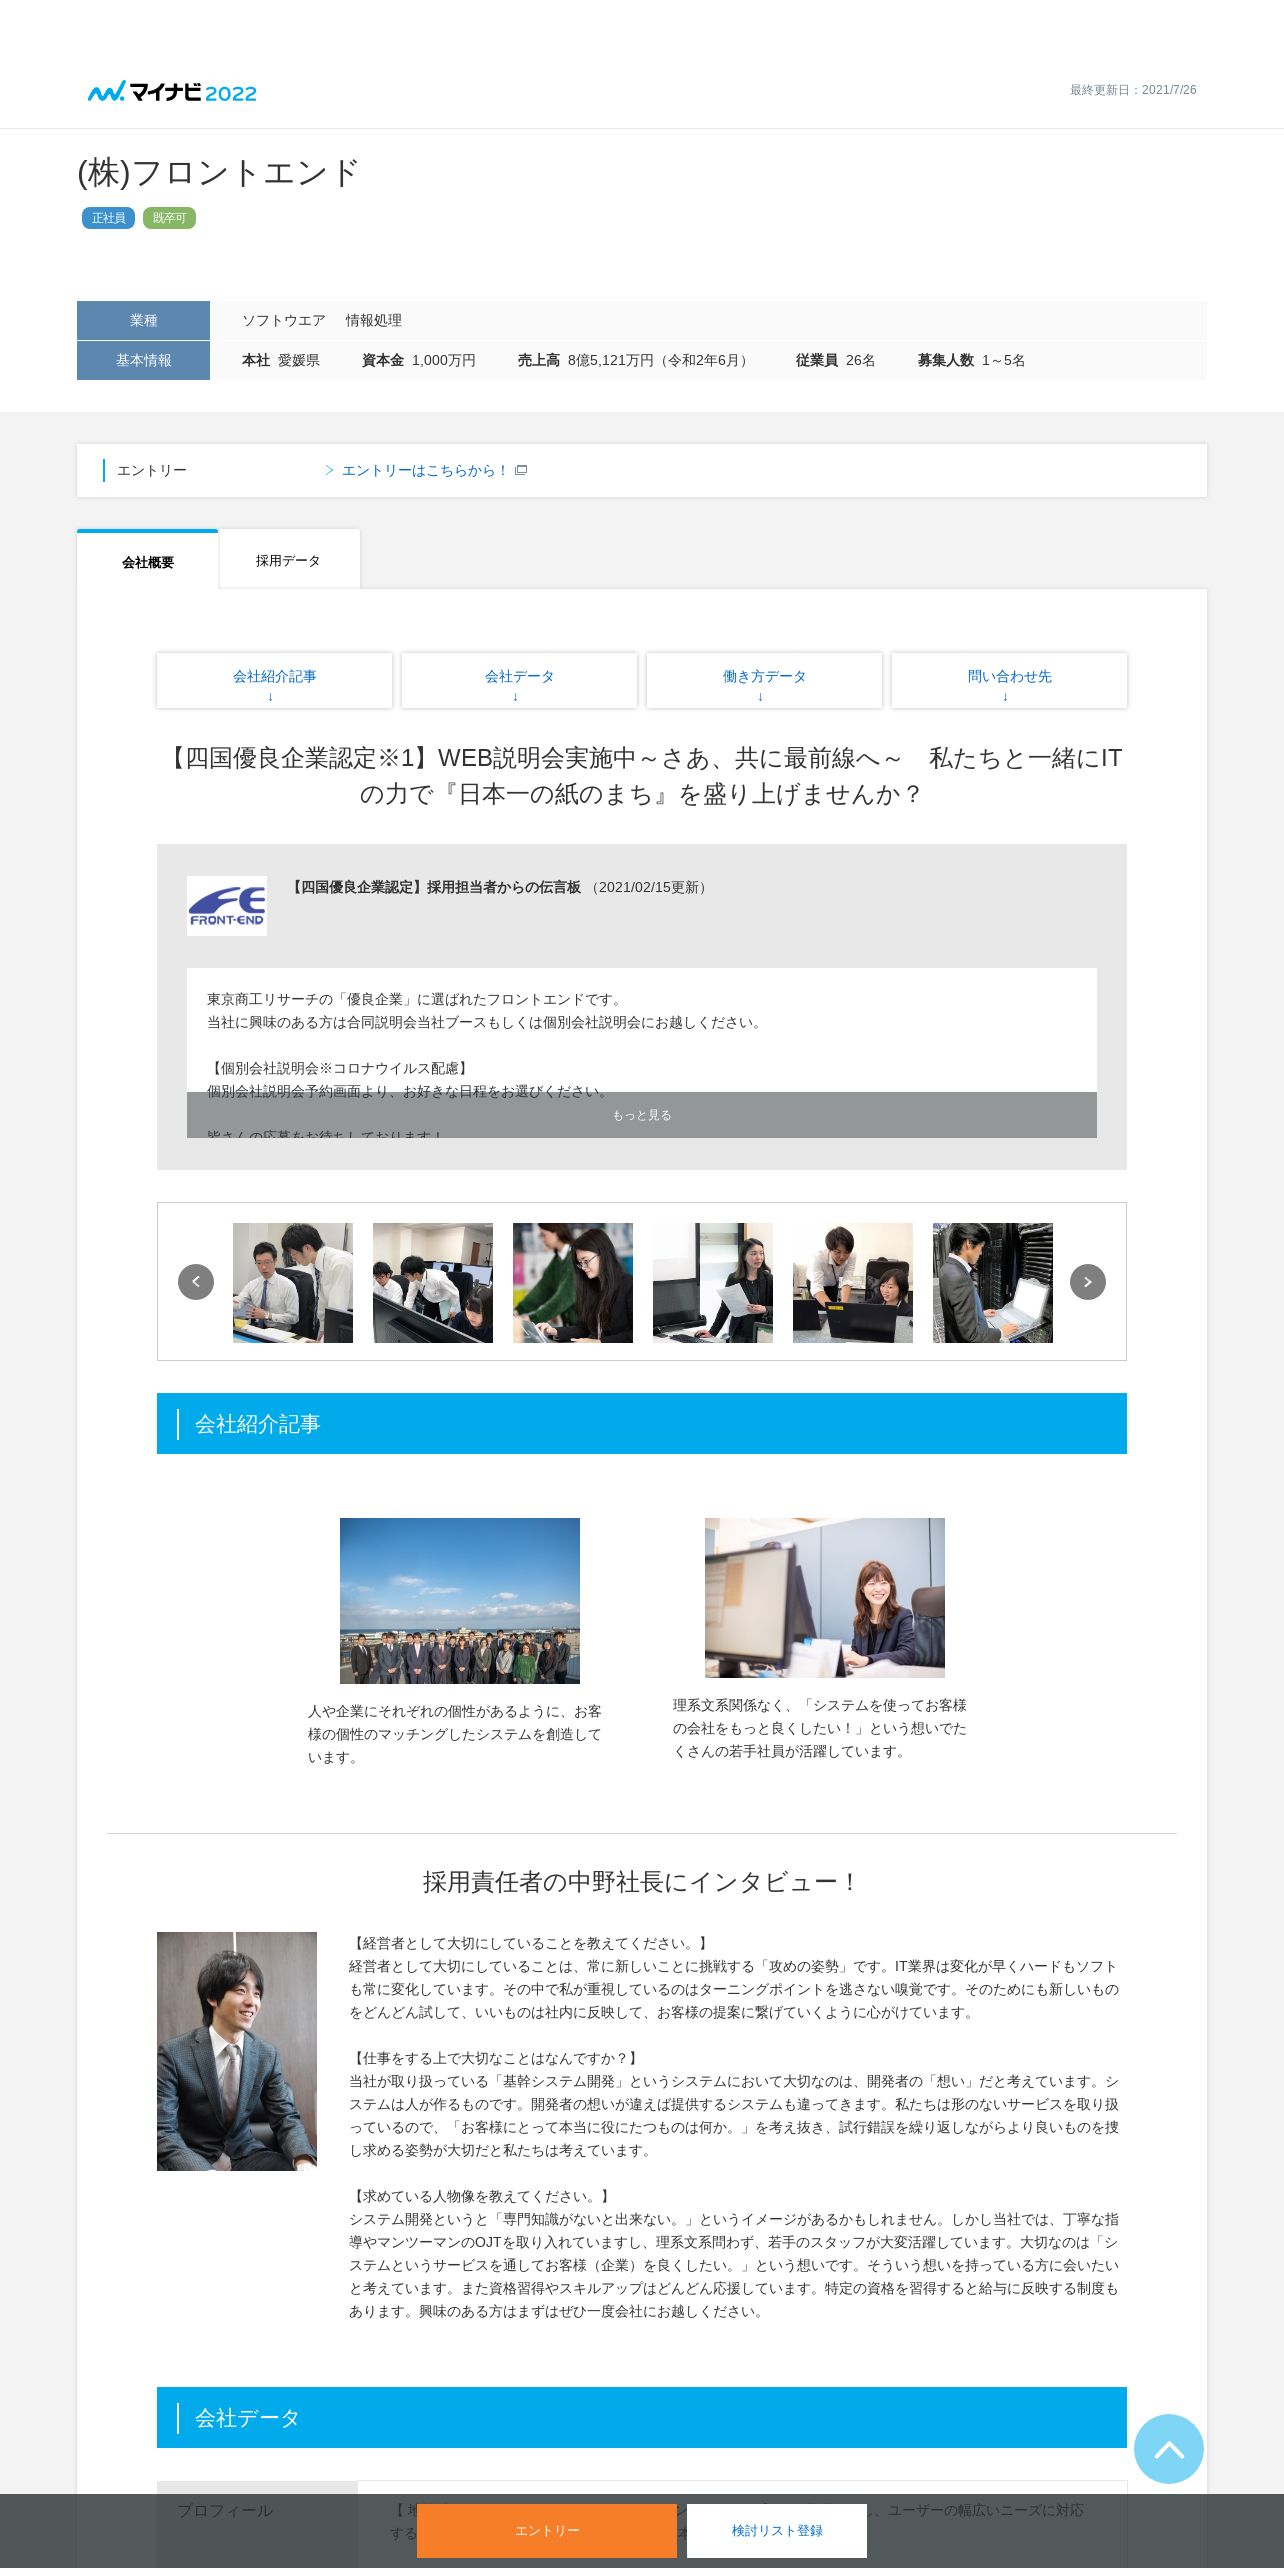Click the 基本情報 table header
Image resolution: width=1284 pixels, height=2568 pixels.
coord(143,360)
